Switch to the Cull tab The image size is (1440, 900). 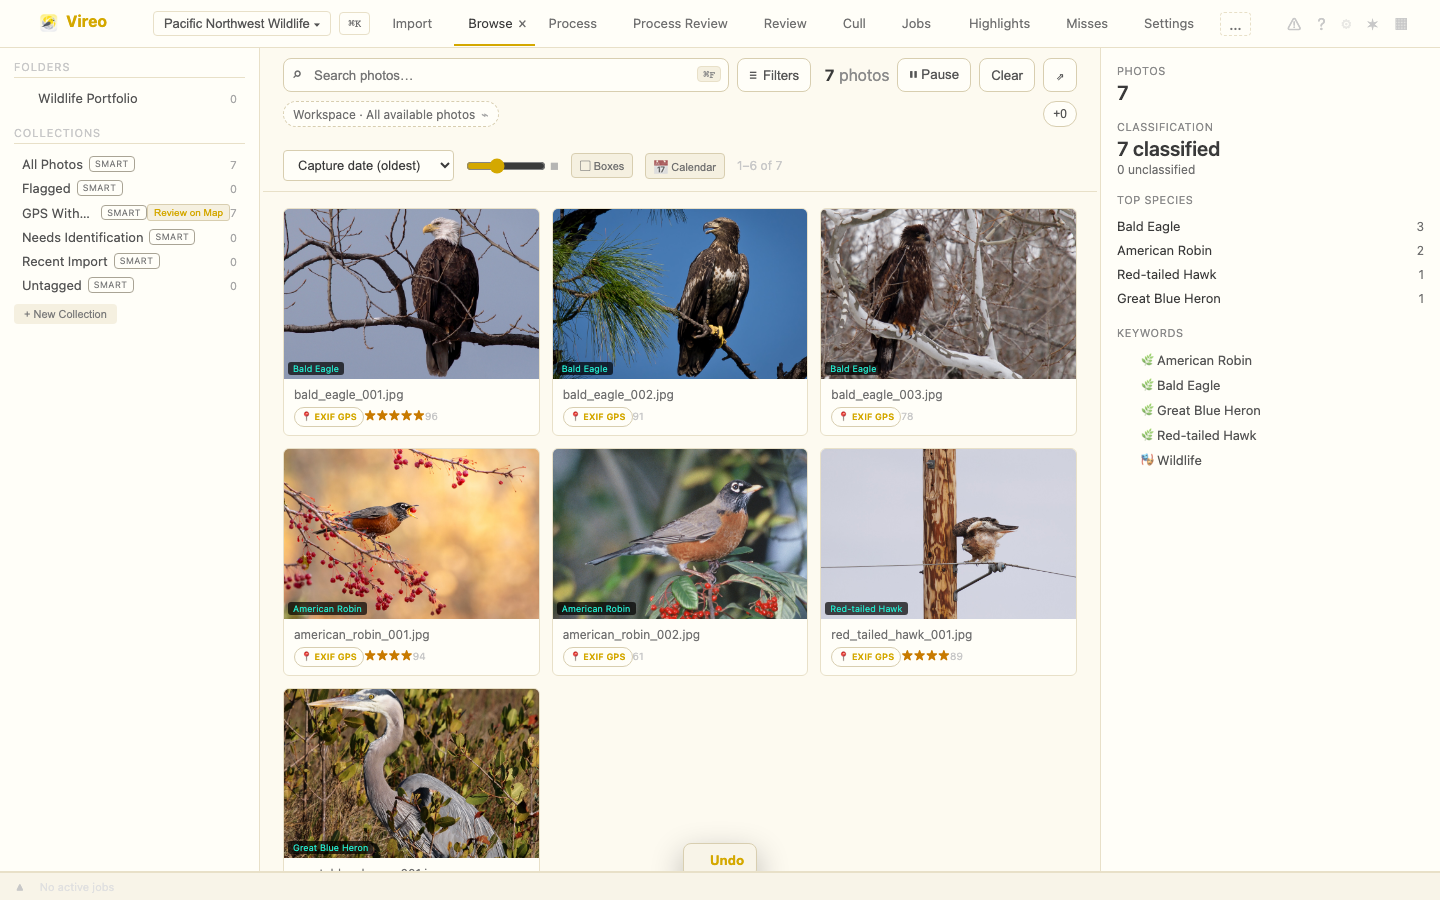click(854, 23)
